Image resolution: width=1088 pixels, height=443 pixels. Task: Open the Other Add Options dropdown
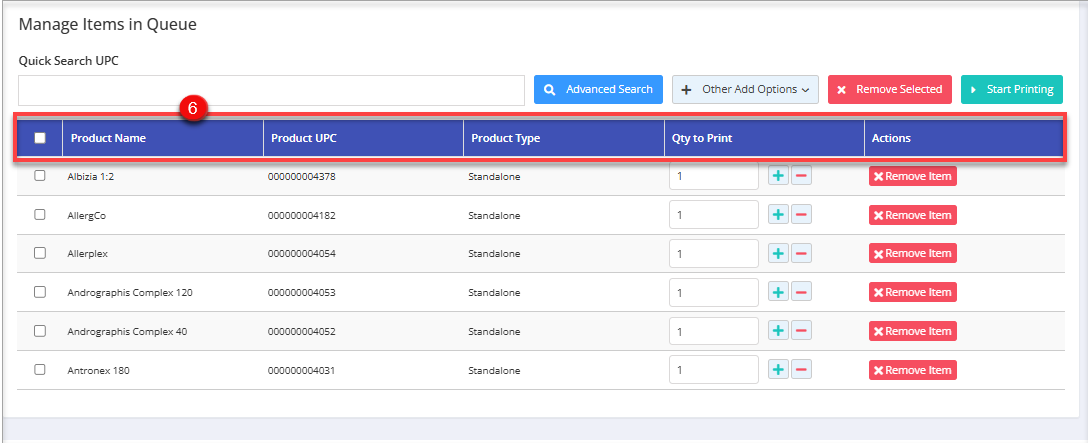[x=745, y=89]
